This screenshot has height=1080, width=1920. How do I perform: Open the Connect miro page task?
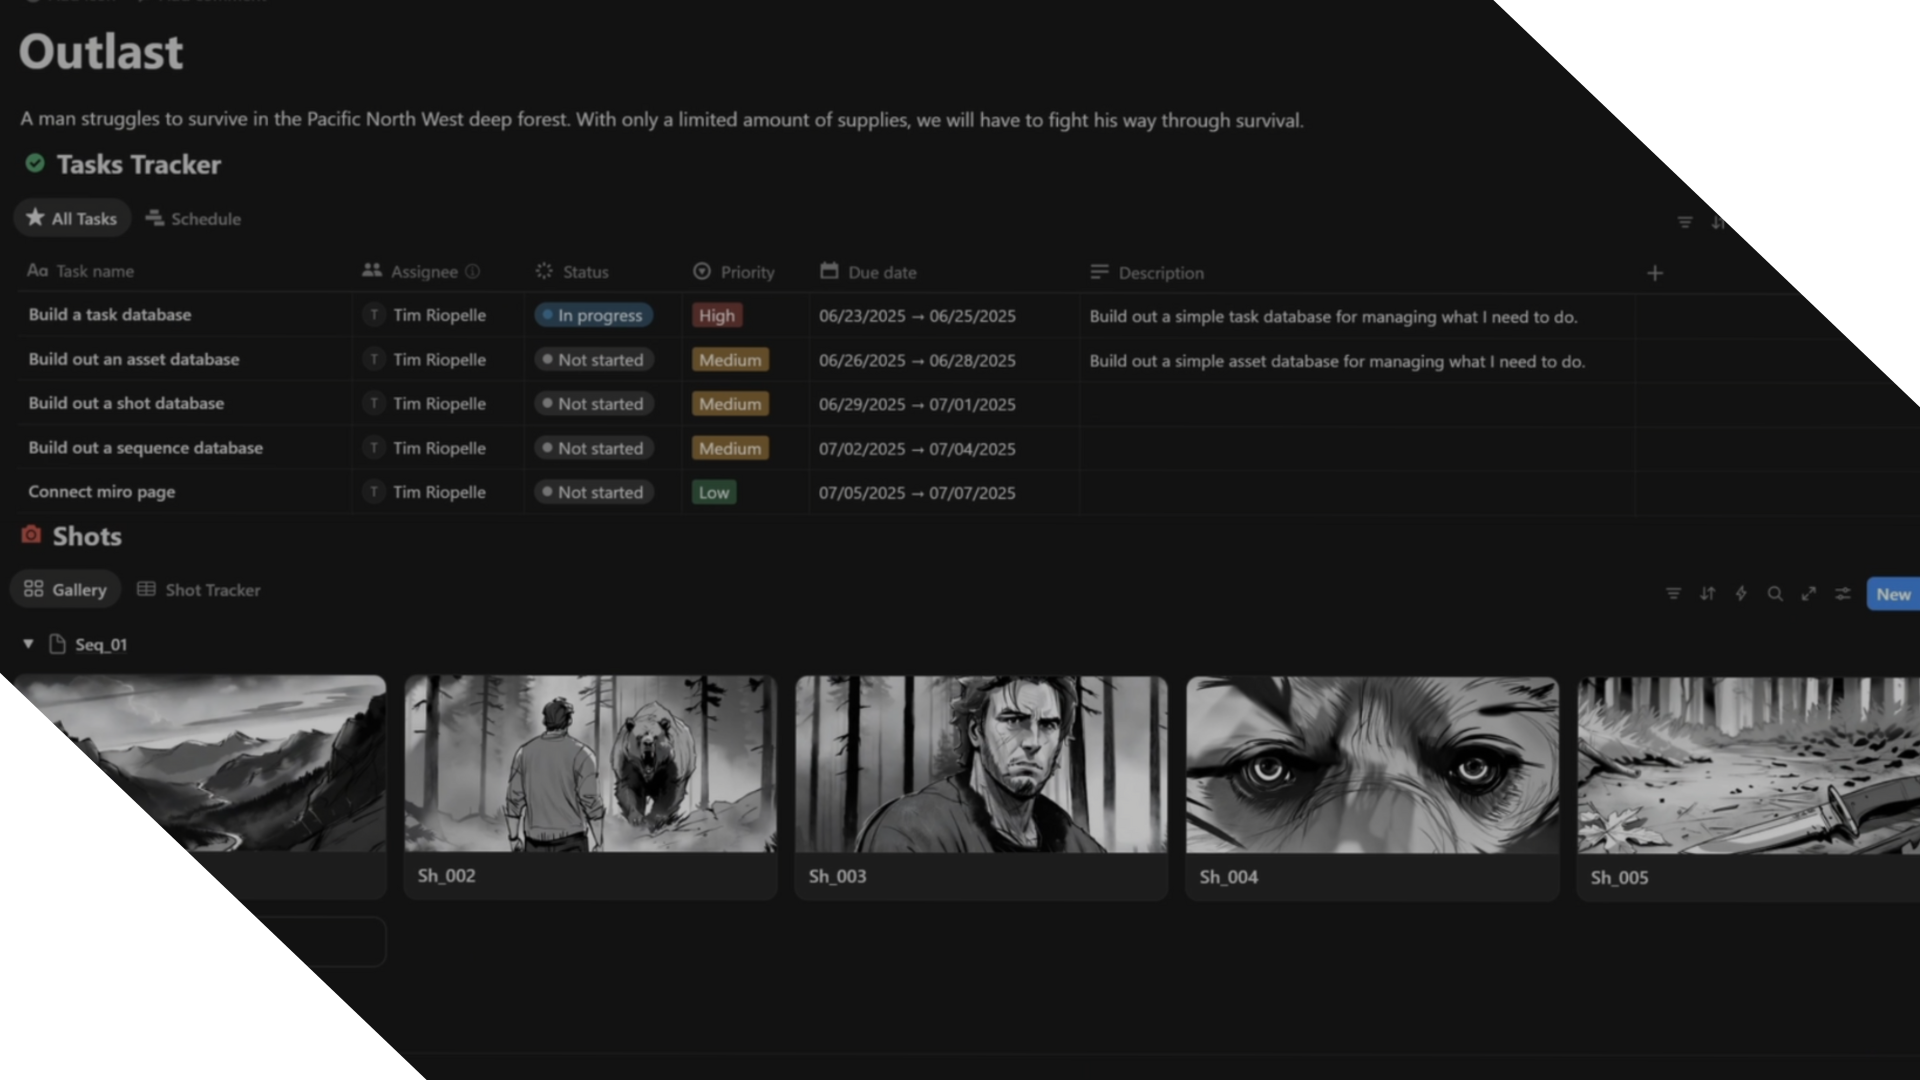102,491
